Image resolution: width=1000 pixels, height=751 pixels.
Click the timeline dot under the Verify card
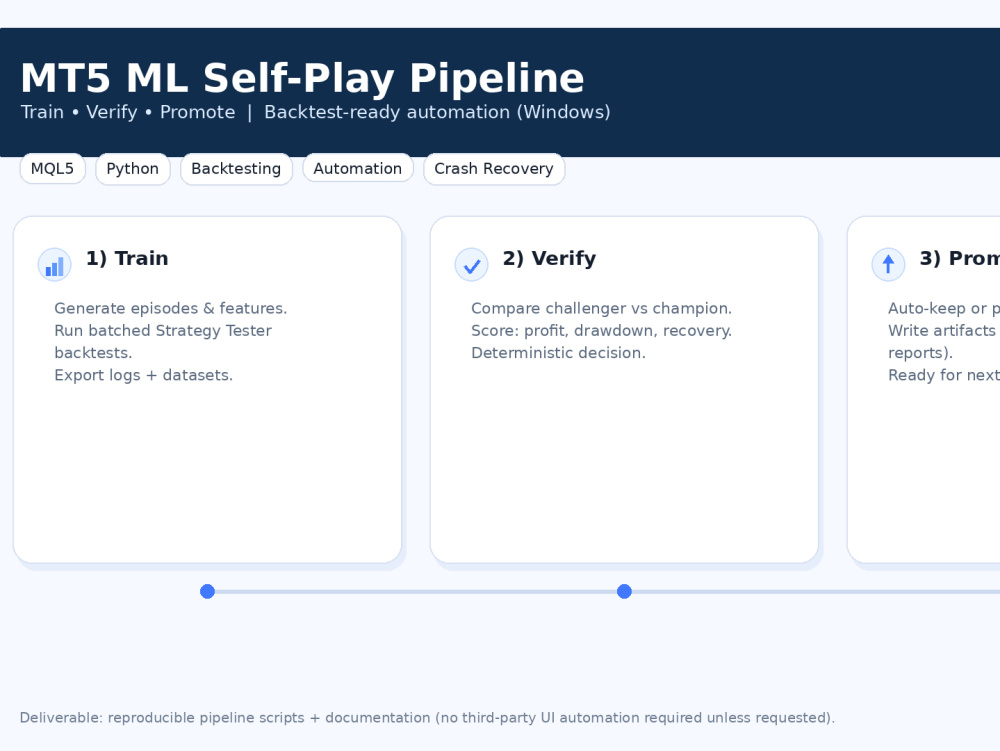click(x=624, y=592)
